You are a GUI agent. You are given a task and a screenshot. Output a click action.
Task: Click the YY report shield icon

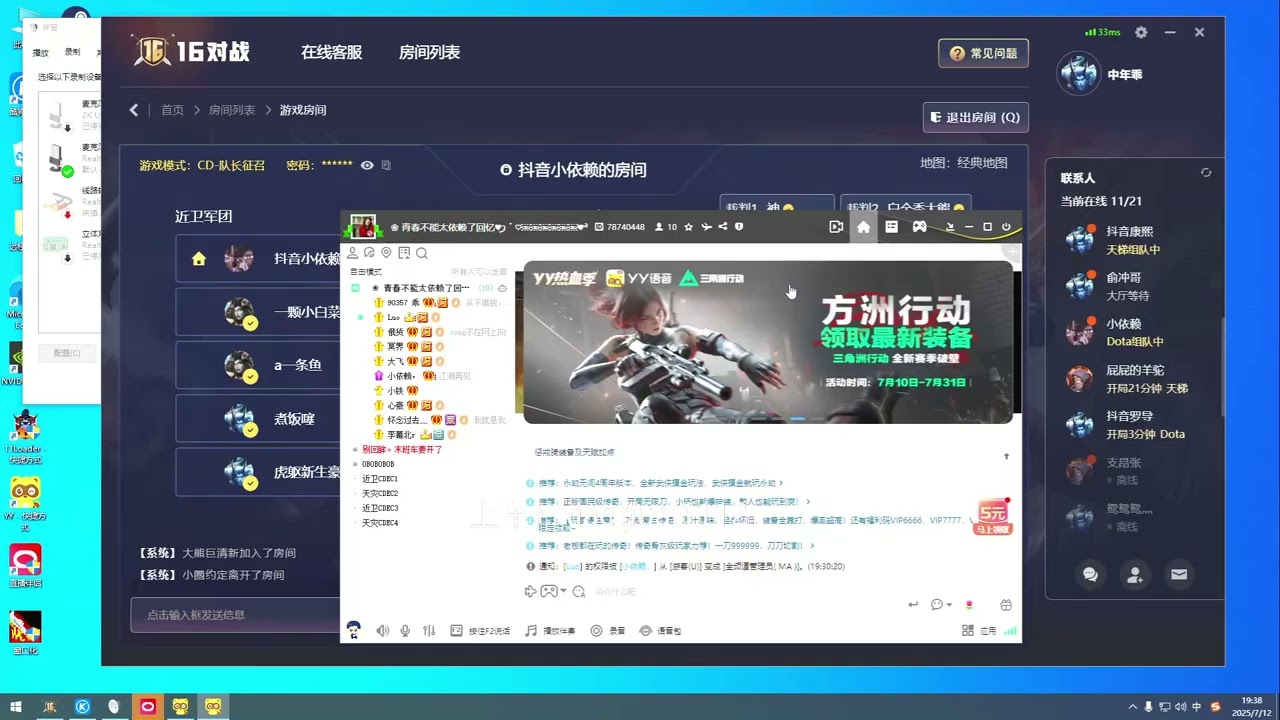[739, 227]
